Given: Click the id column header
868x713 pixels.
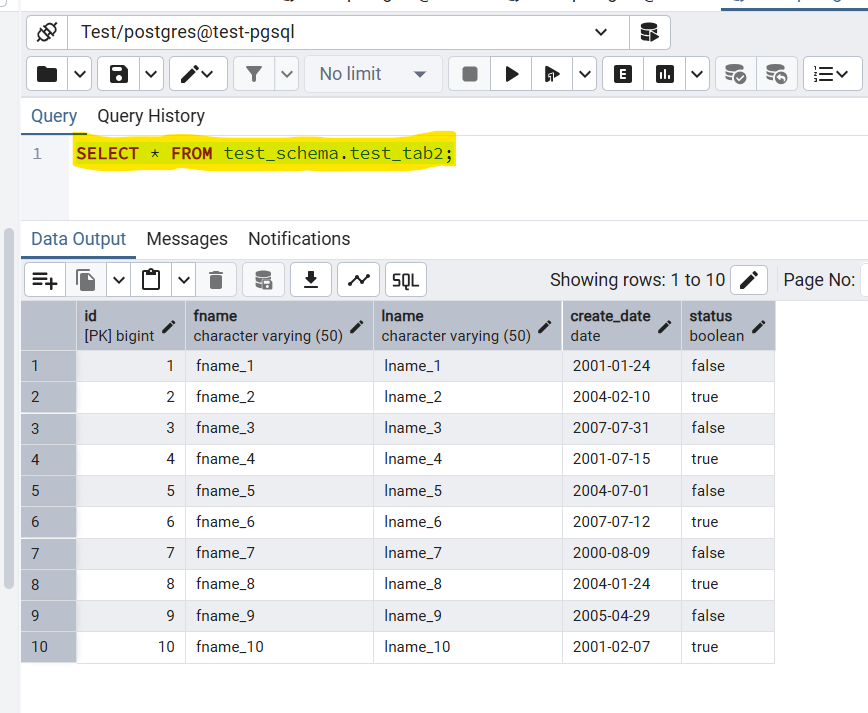Looking at the screenshot, I should click(x=131, y=326).
